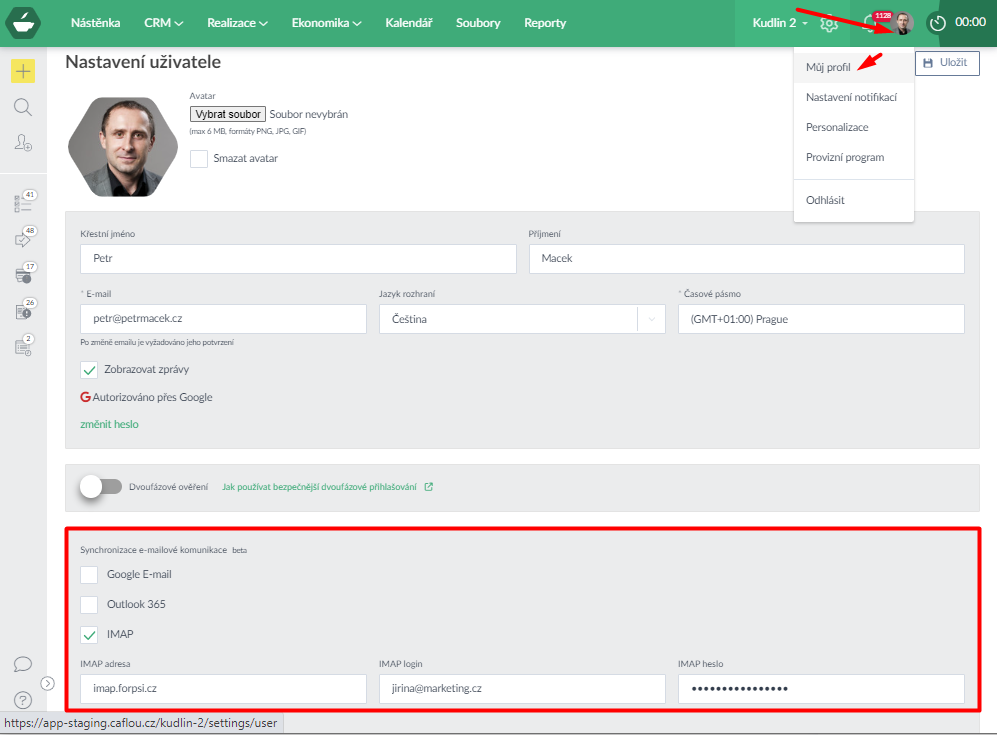The height and width of the screenshot is (735, 997).
Task: Open search via the magnifier sidebar icon
Action: click(x=23, y=107)
